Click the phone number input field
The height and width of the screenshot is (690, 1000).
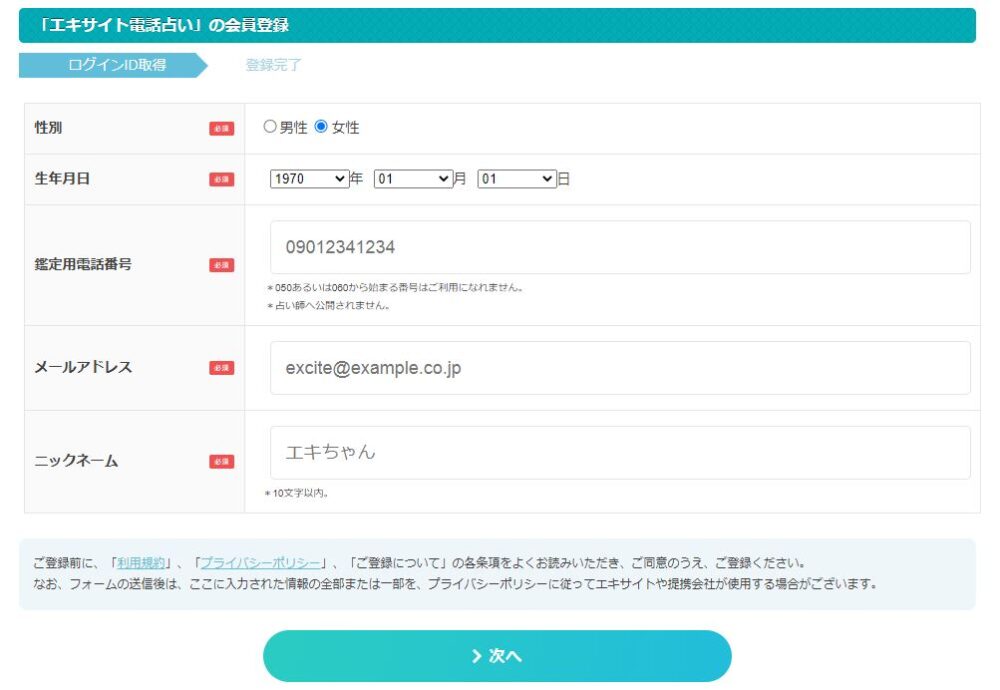[x=620, y=247]
